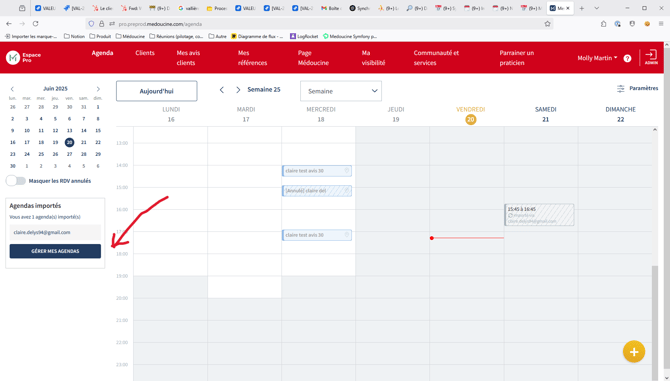Screen dimensions: 670x381
Task: Open the LogRocket bookmark
Action: [304, 36]
